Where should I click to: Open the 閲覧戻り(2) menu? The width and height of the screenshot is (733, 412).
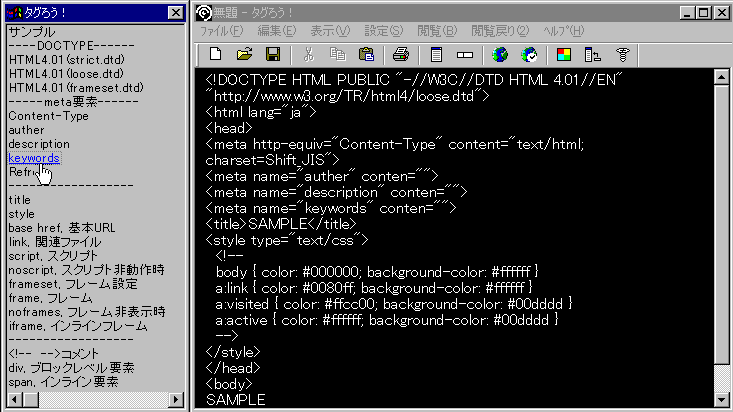[x=500, y=31]
